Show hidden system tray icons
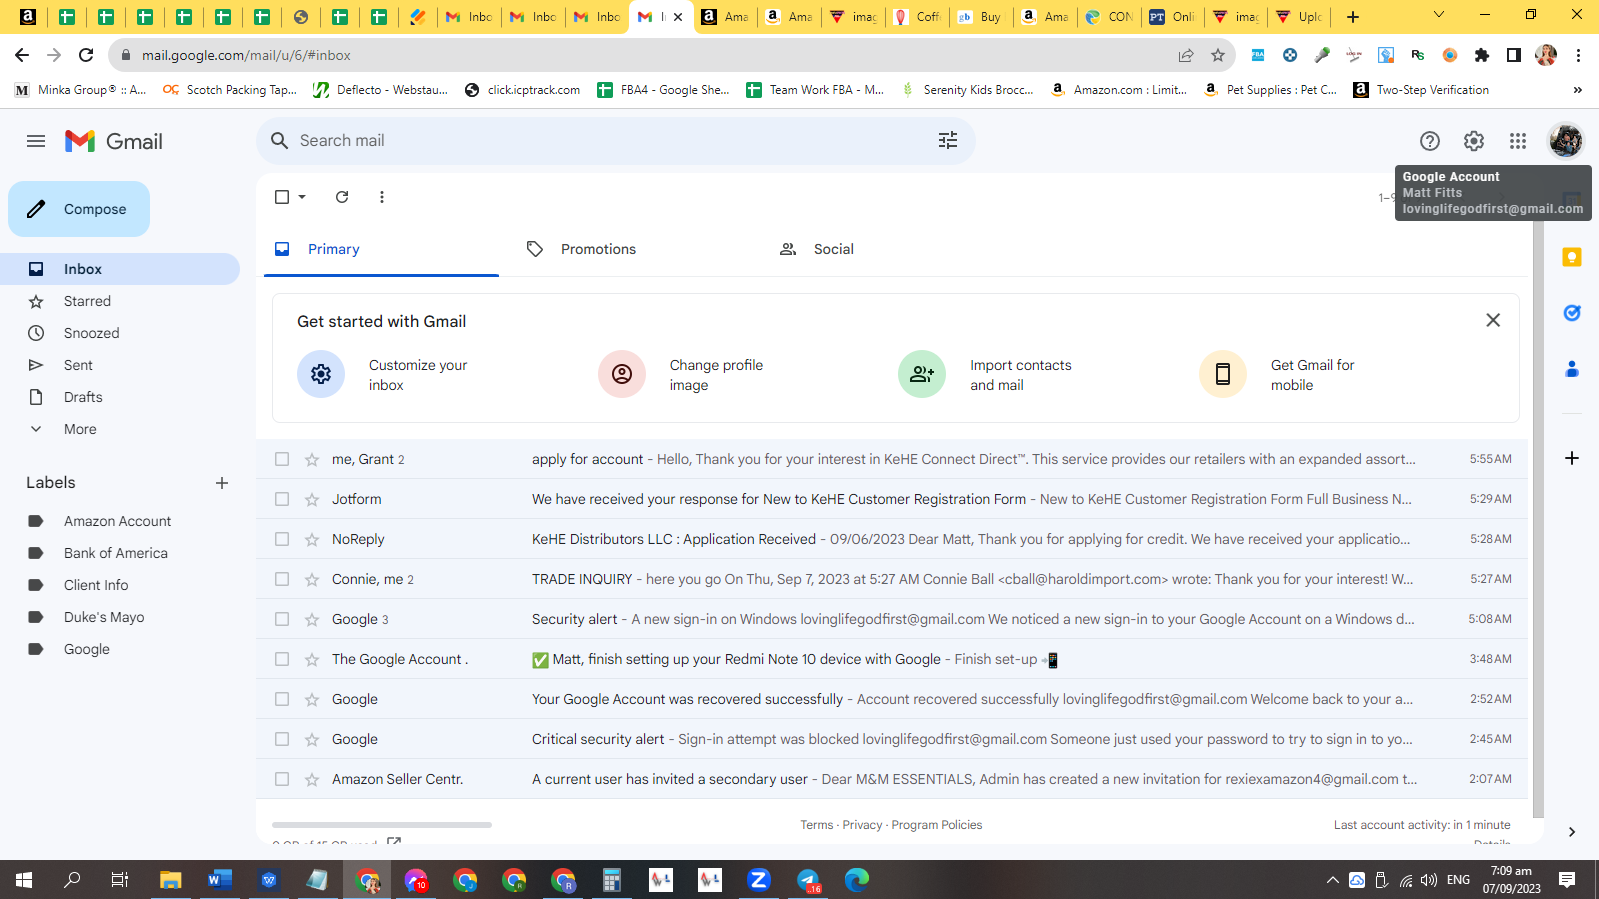Screen dimensions: 1599x899 point(1332,880)
